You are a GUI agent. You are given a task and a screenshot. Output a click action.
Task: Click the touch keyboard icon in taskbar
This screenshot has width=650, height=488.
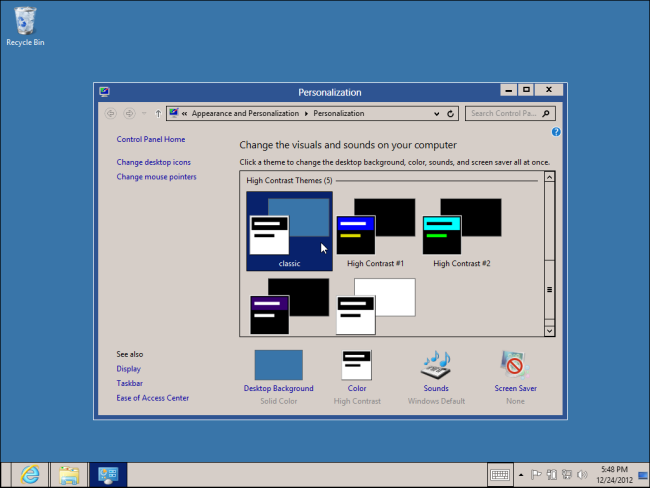coord(501,474)
